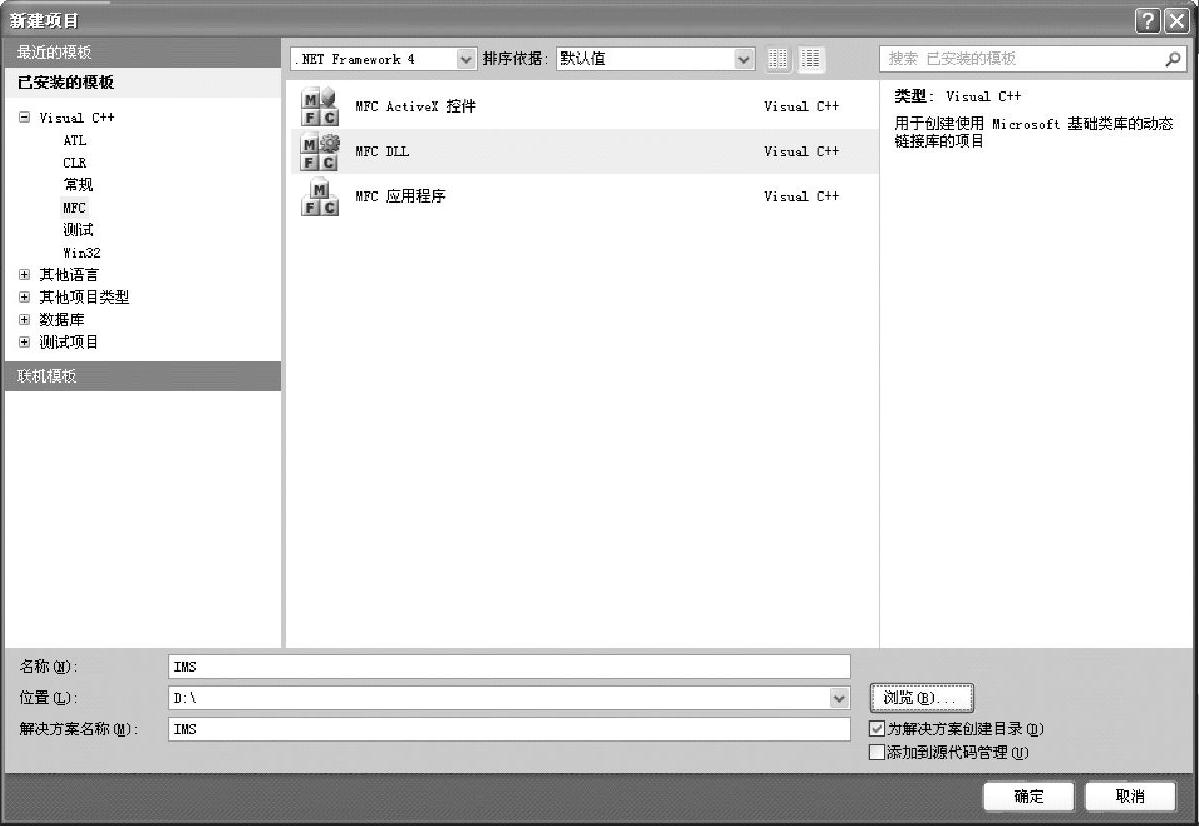This screenshot has width=1199, height=826.
Task: Open the 排序依据 默认值 dropdown
Action: (x=743, y=59)
